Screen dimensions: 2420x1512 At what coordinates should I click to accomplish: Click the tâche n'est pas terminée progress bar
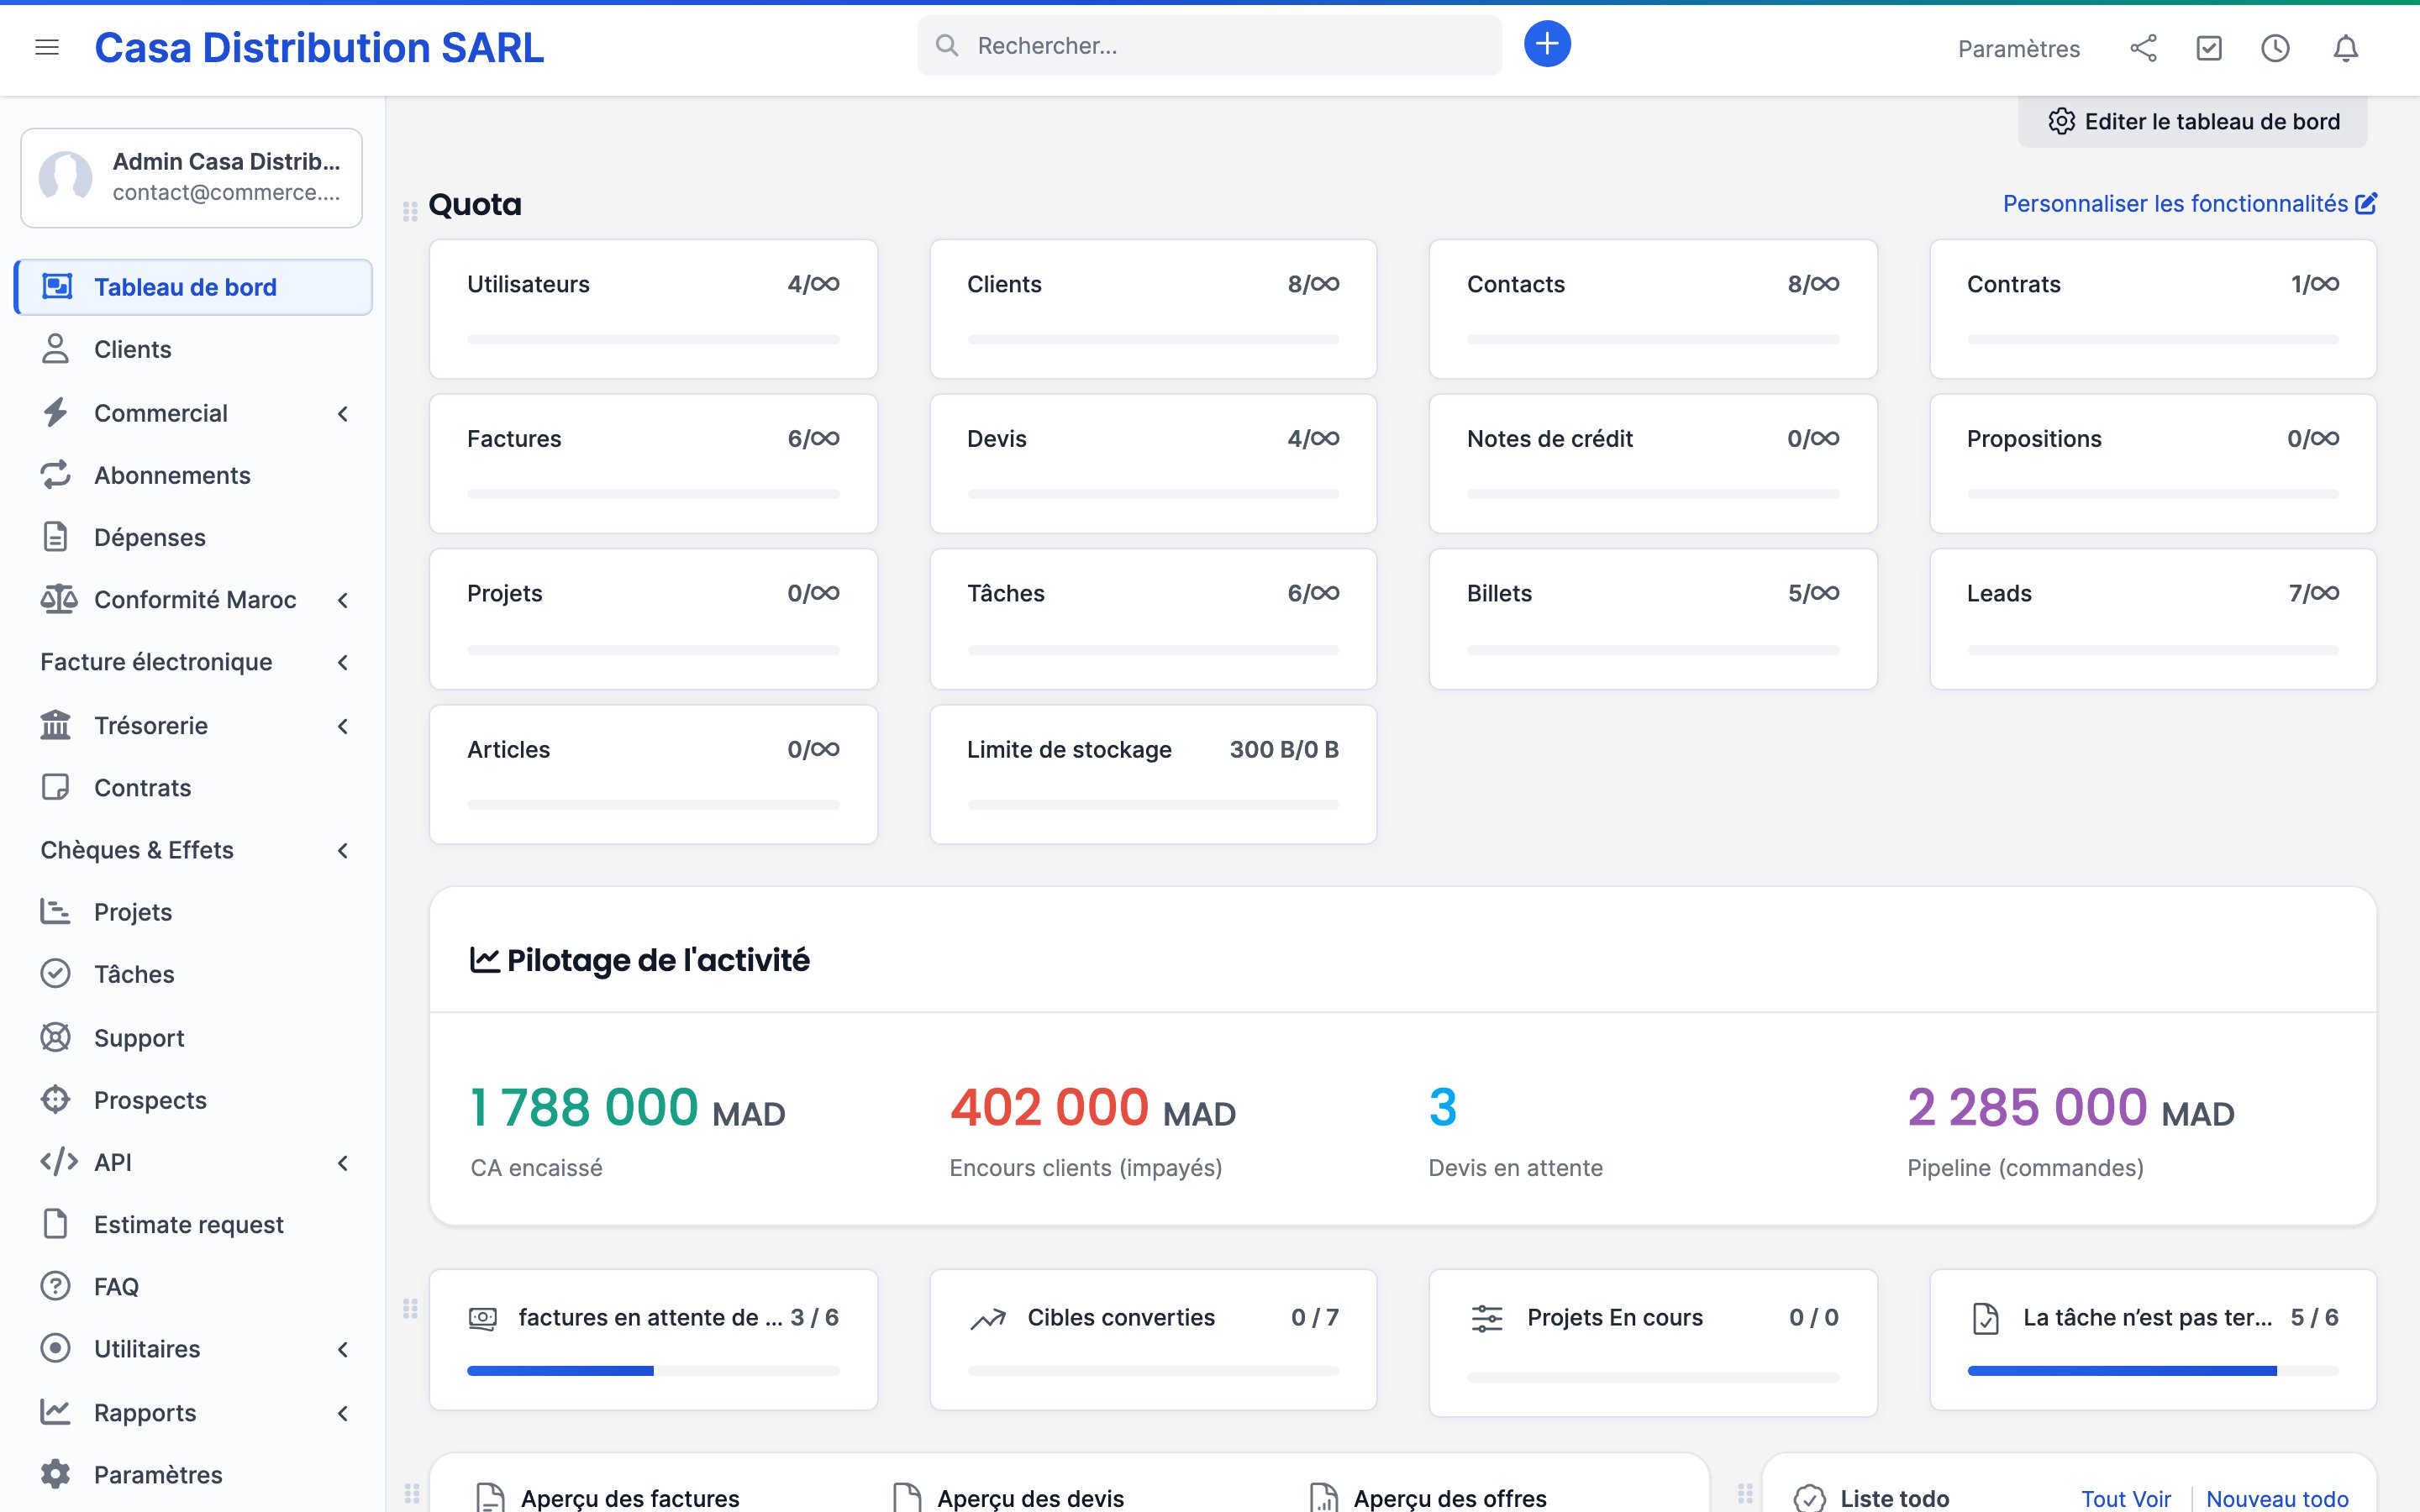2152,1370
